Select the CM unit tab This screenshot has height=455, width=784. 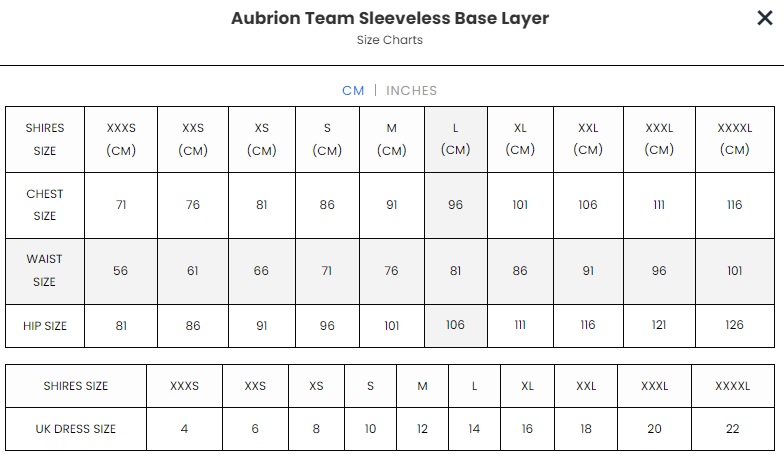pyautogui.click(x=353, y=90)
